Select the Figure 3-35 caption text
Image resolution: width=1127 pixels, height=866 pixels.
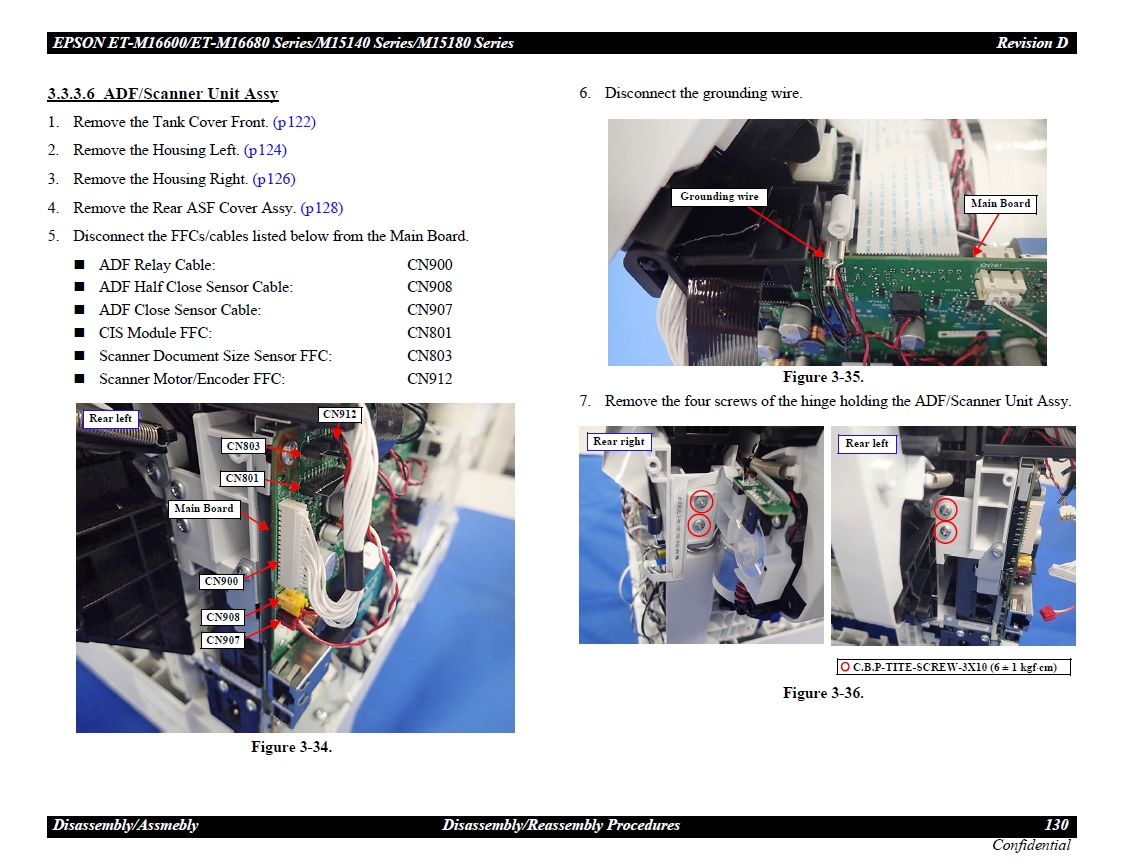(822, 377)
